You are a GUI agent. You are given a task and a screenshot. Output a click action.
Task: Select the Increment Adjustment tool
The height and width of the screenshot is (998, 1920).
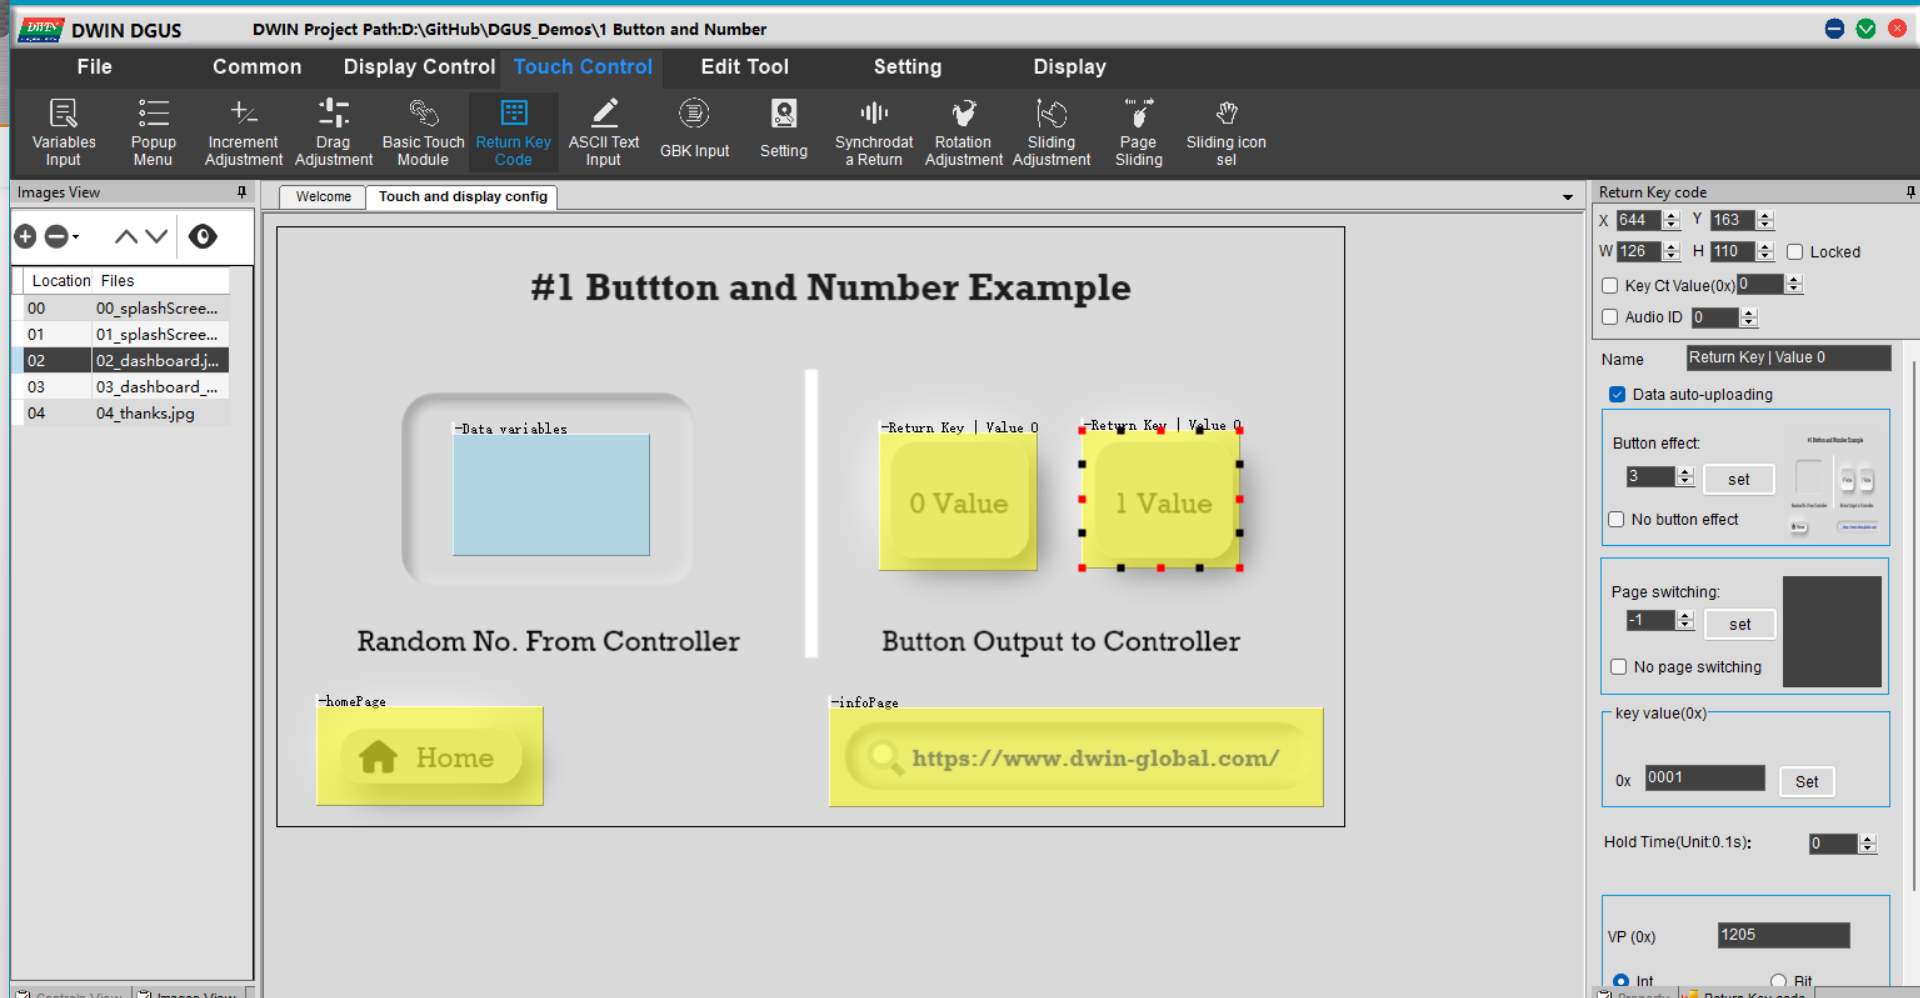pyautogui.click(x=242, y=130)
